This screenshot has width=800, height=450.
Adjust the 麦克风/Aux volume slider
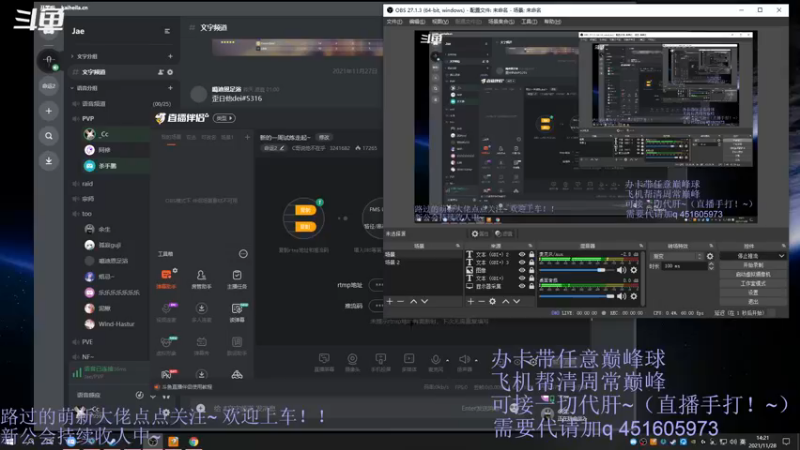click(577, 270)
